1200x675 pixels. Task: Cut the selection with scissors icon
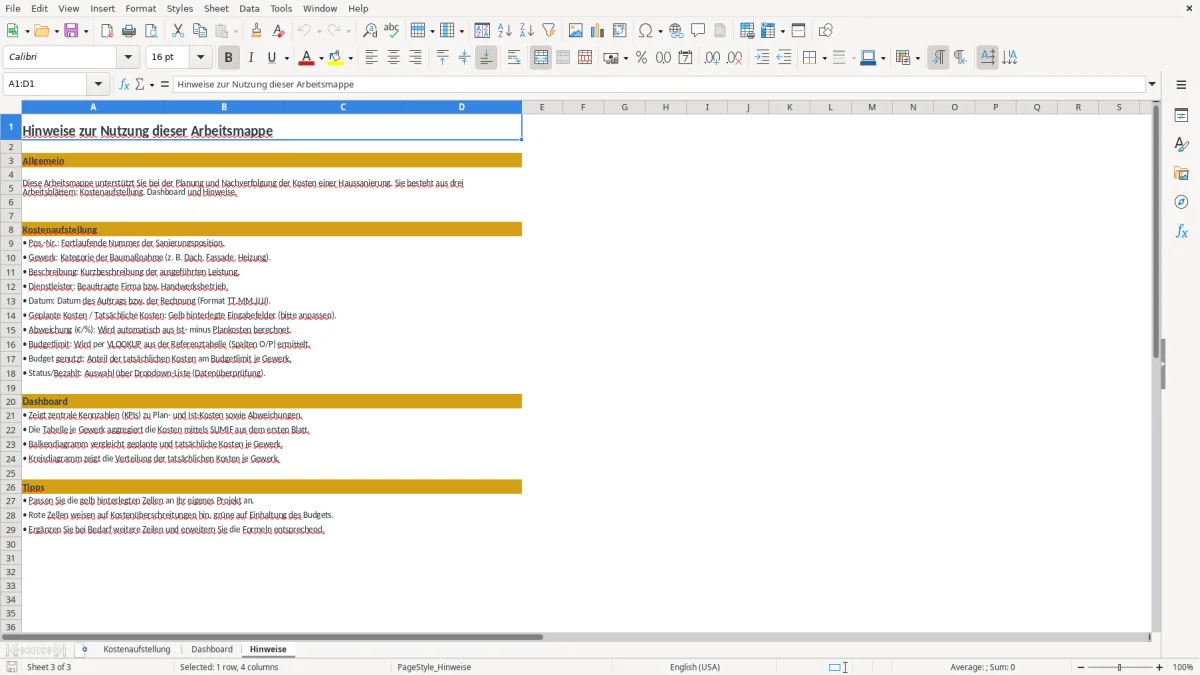coord(178,31)
